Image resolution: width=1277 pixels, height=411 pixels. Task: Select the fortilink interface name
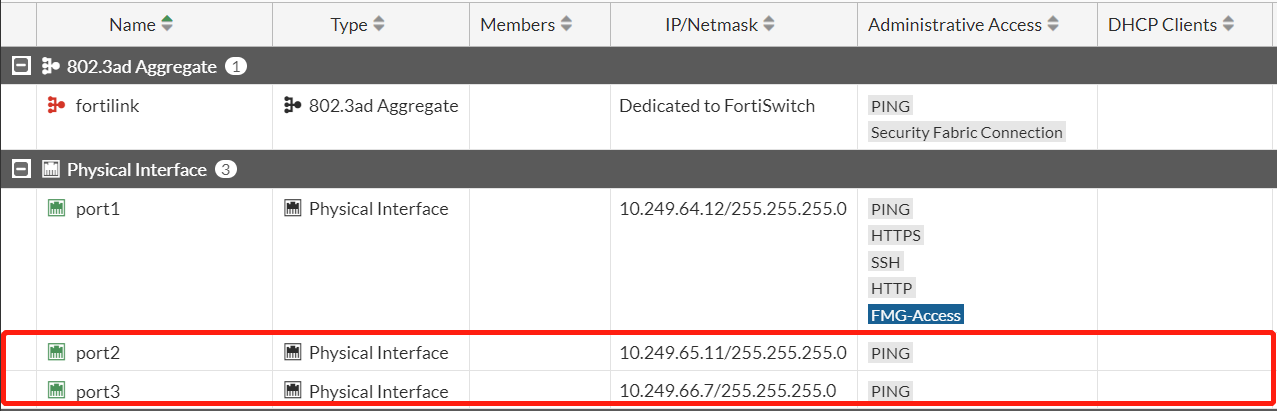(x=108, y=105)
